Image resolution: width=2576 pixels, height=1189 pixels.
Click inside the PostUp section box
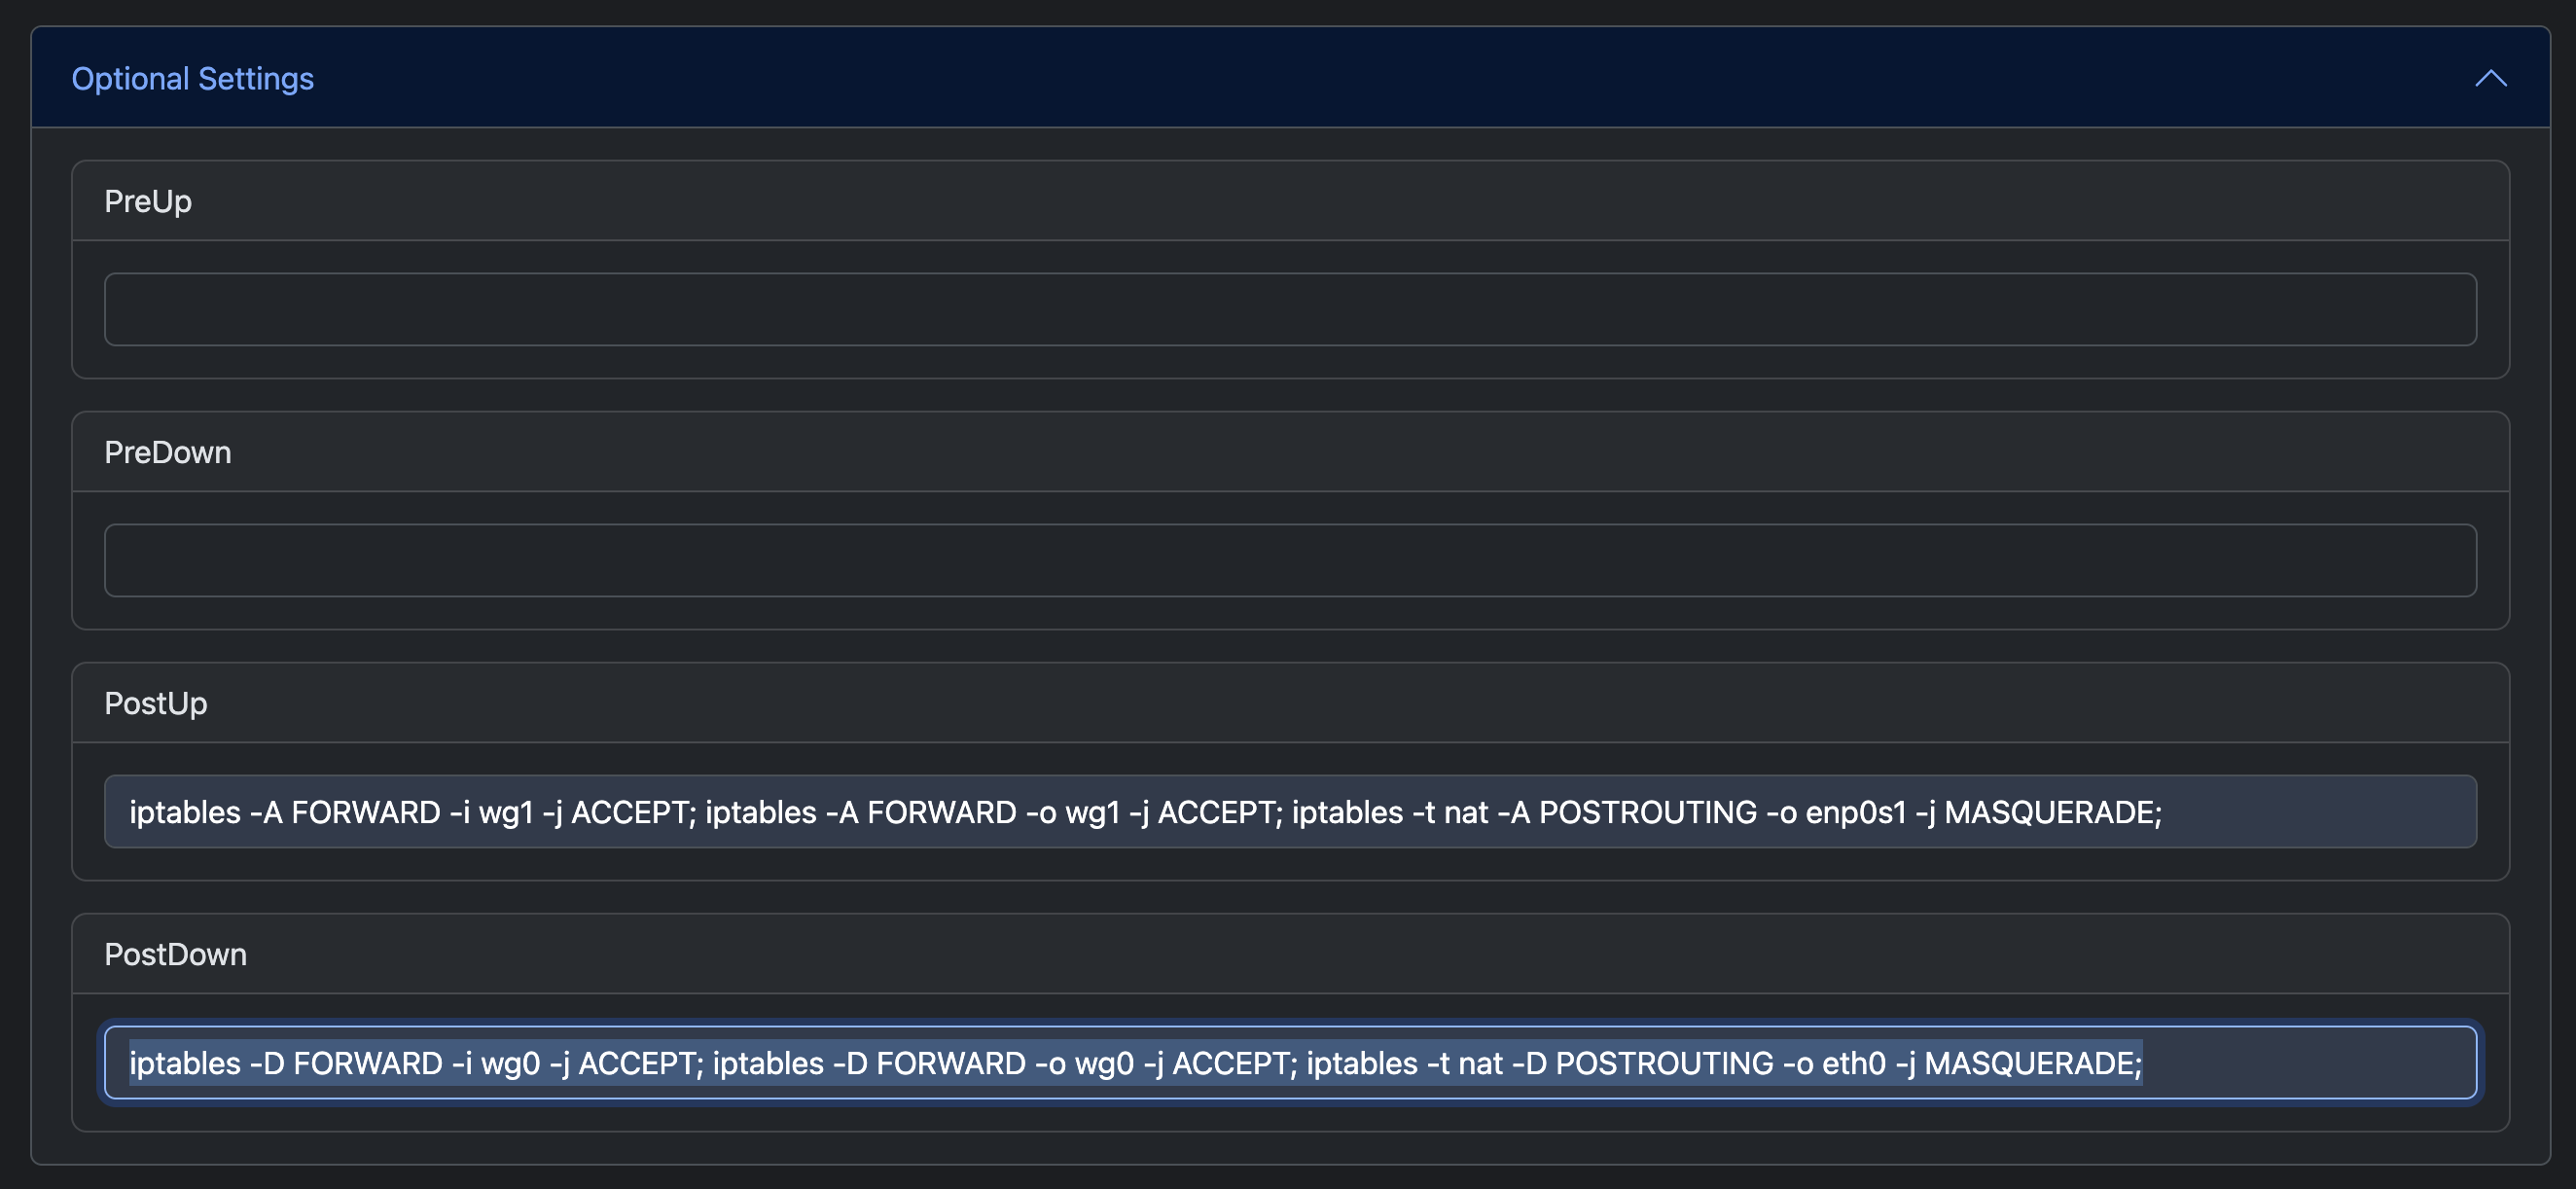(1290, 770)
